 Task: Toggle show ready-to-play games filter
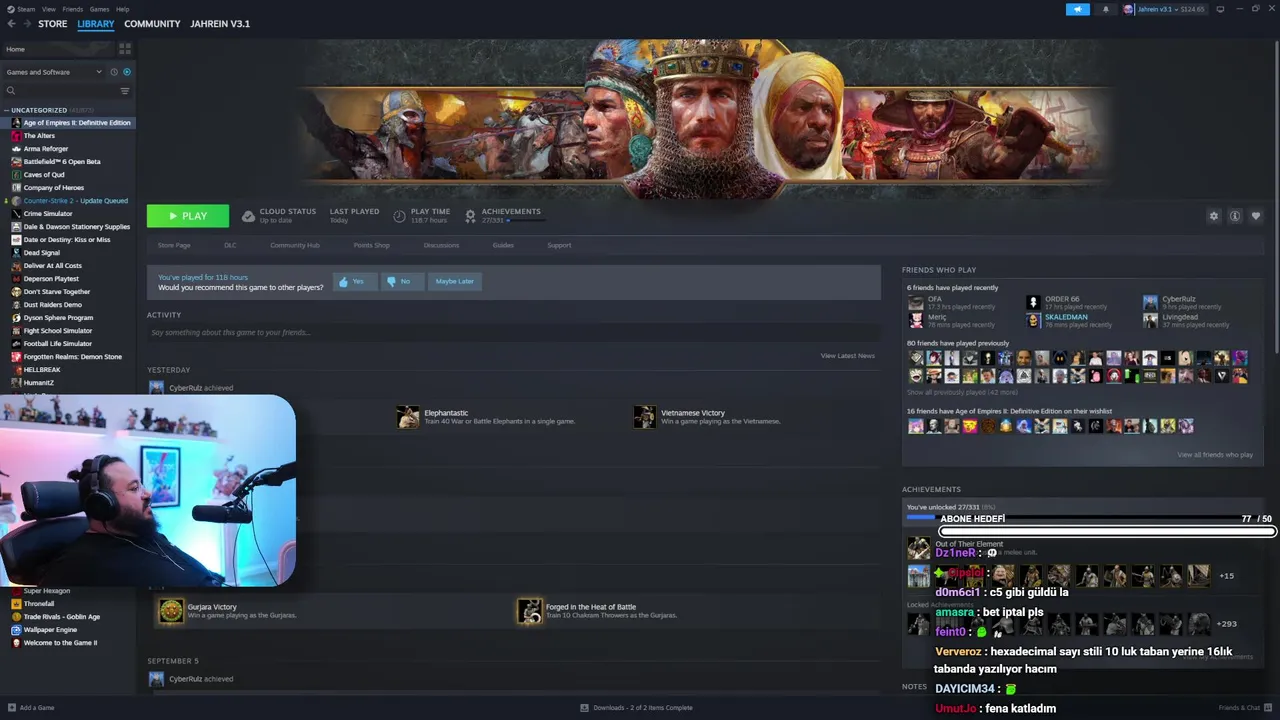(127, 72)
